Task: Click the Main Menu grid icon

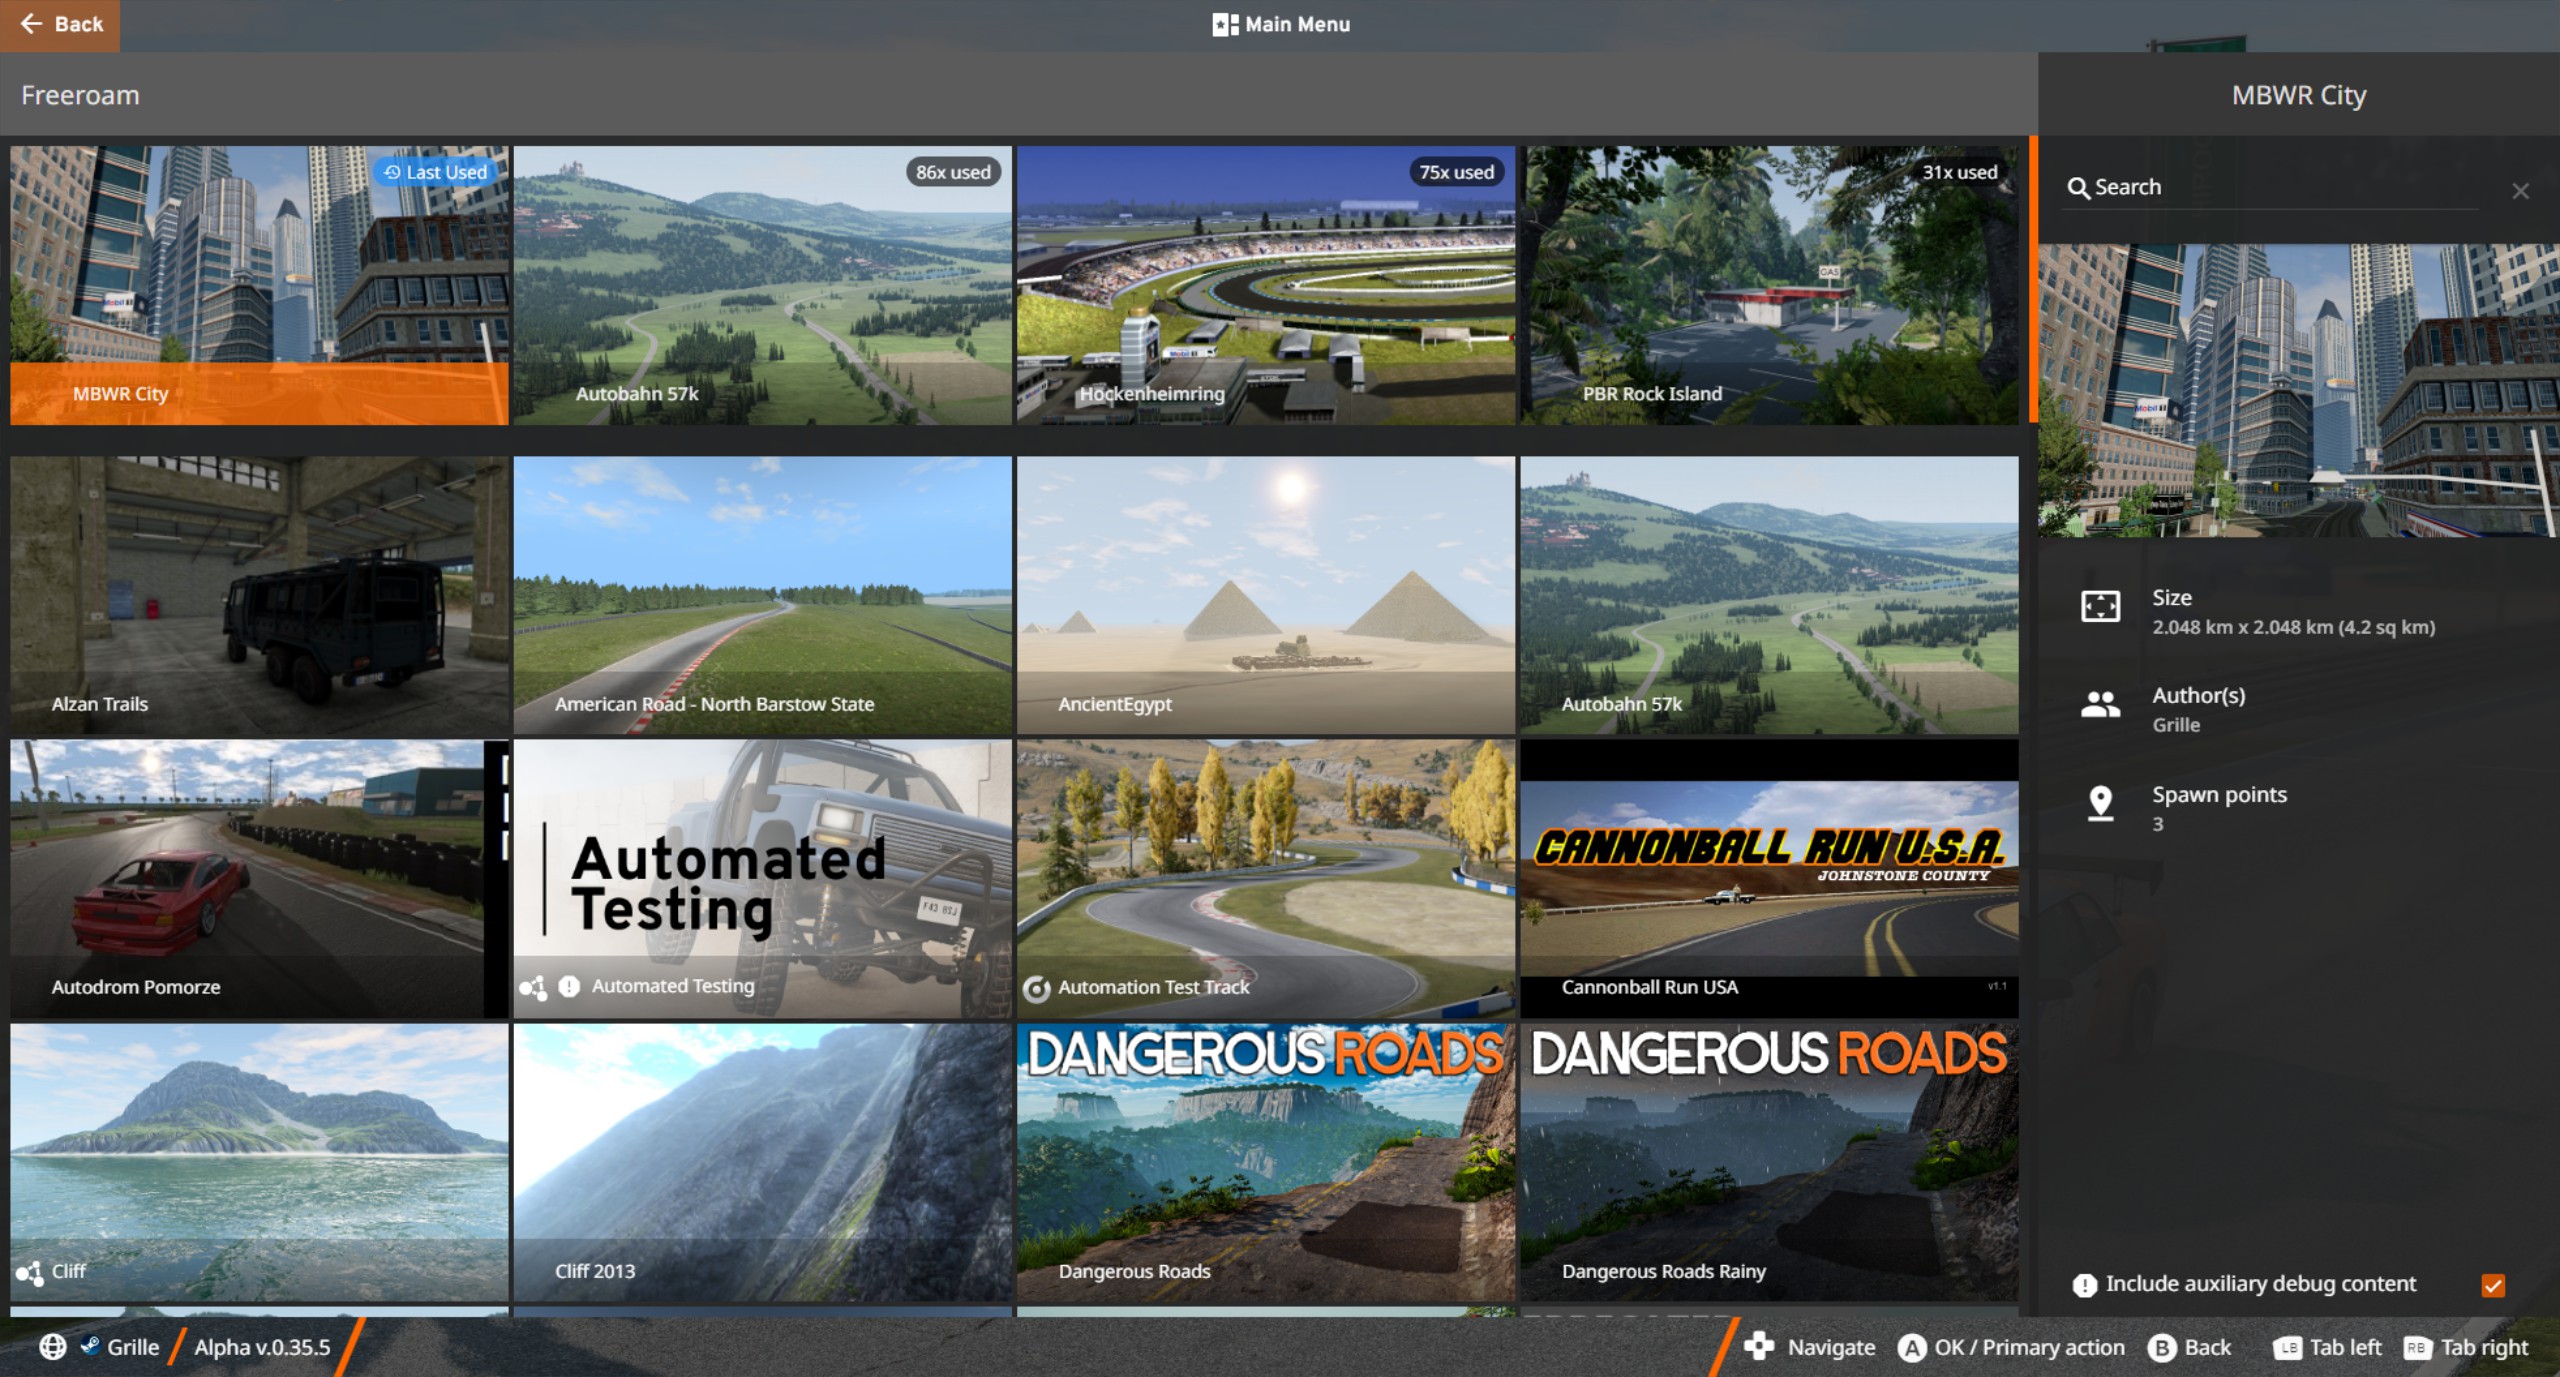Action: click(1224, 24)
